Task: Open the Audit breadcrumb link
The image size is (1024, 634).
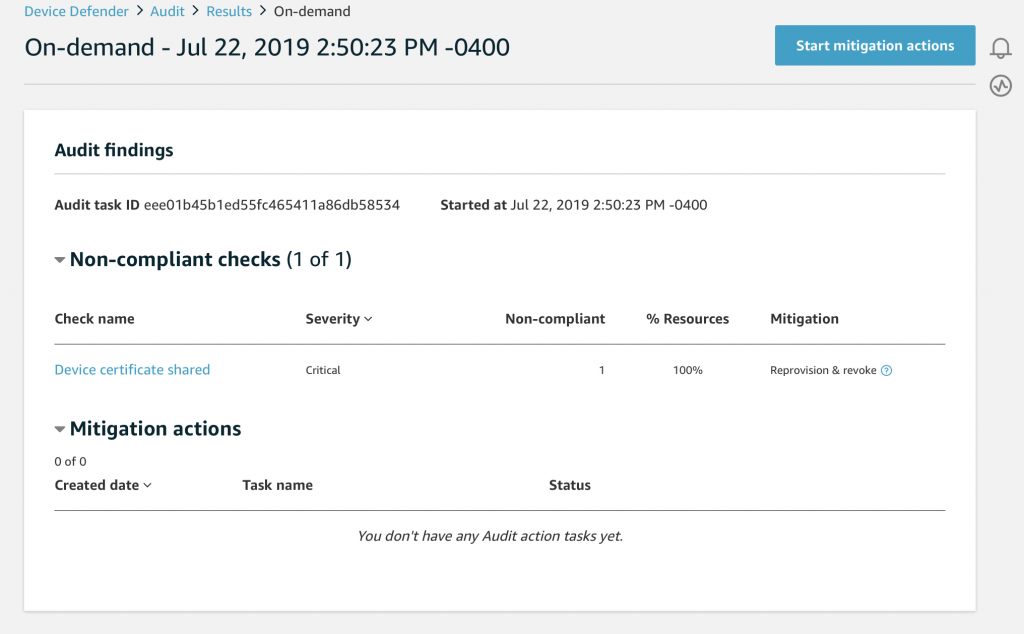Action: click(167, 11)
